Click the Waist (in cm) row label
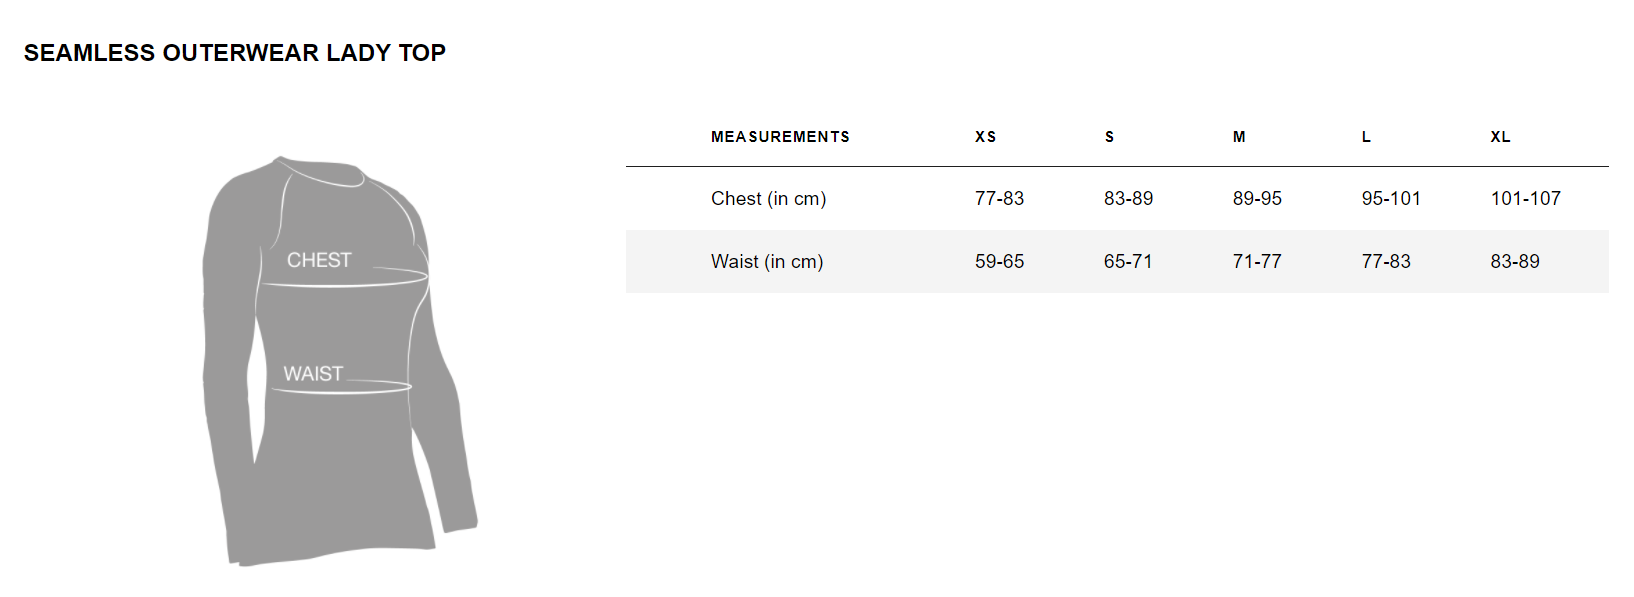The height and width of the screenshot is (597, 1634). pos(767,262)
